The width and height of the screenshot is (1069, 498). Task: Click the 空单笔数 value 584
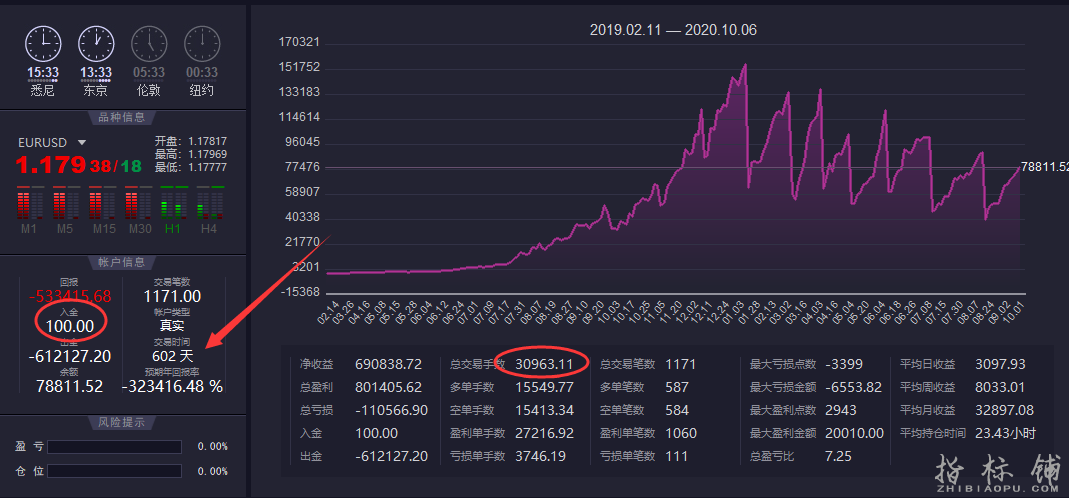[677, 410]
